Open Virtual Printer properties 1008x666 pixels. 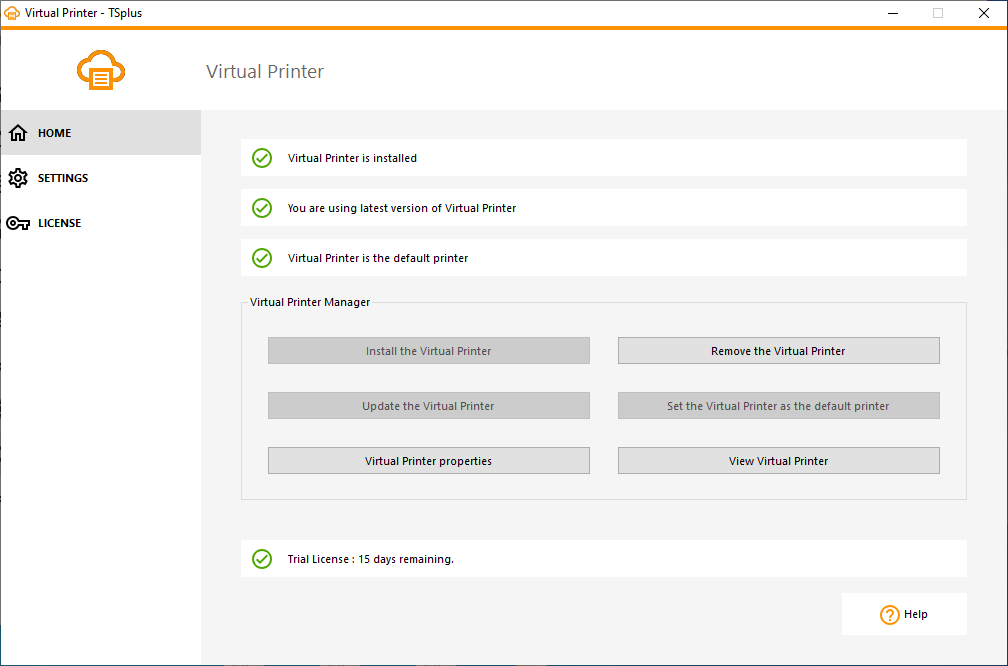click(x=428, y=461)
